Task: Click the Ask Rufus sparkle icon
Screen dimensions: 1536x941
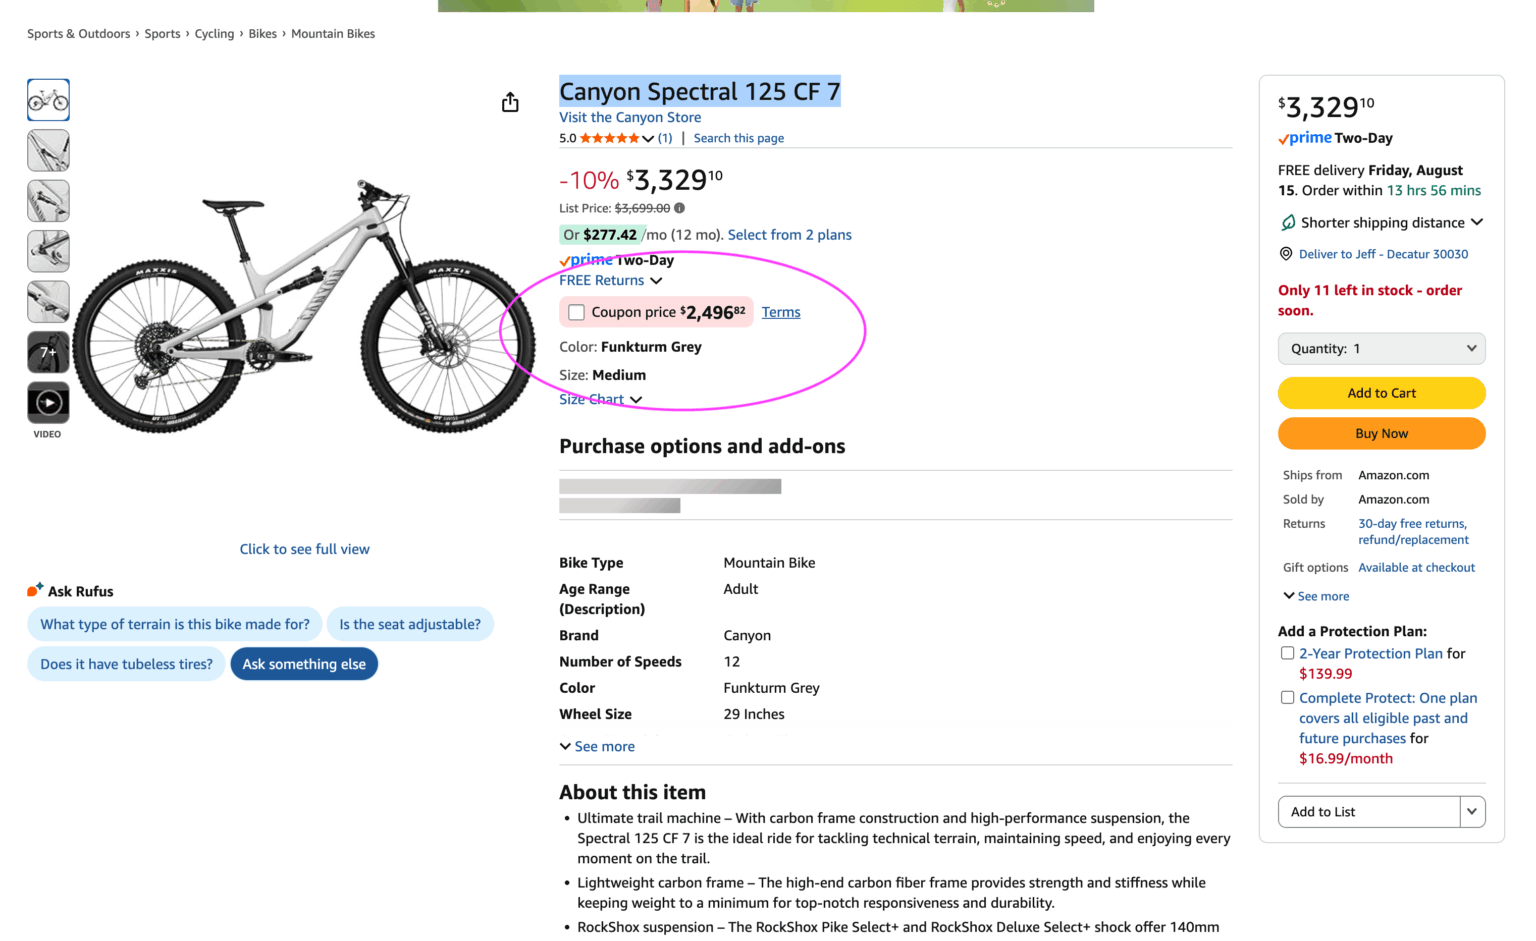Action: click(32, 589)
